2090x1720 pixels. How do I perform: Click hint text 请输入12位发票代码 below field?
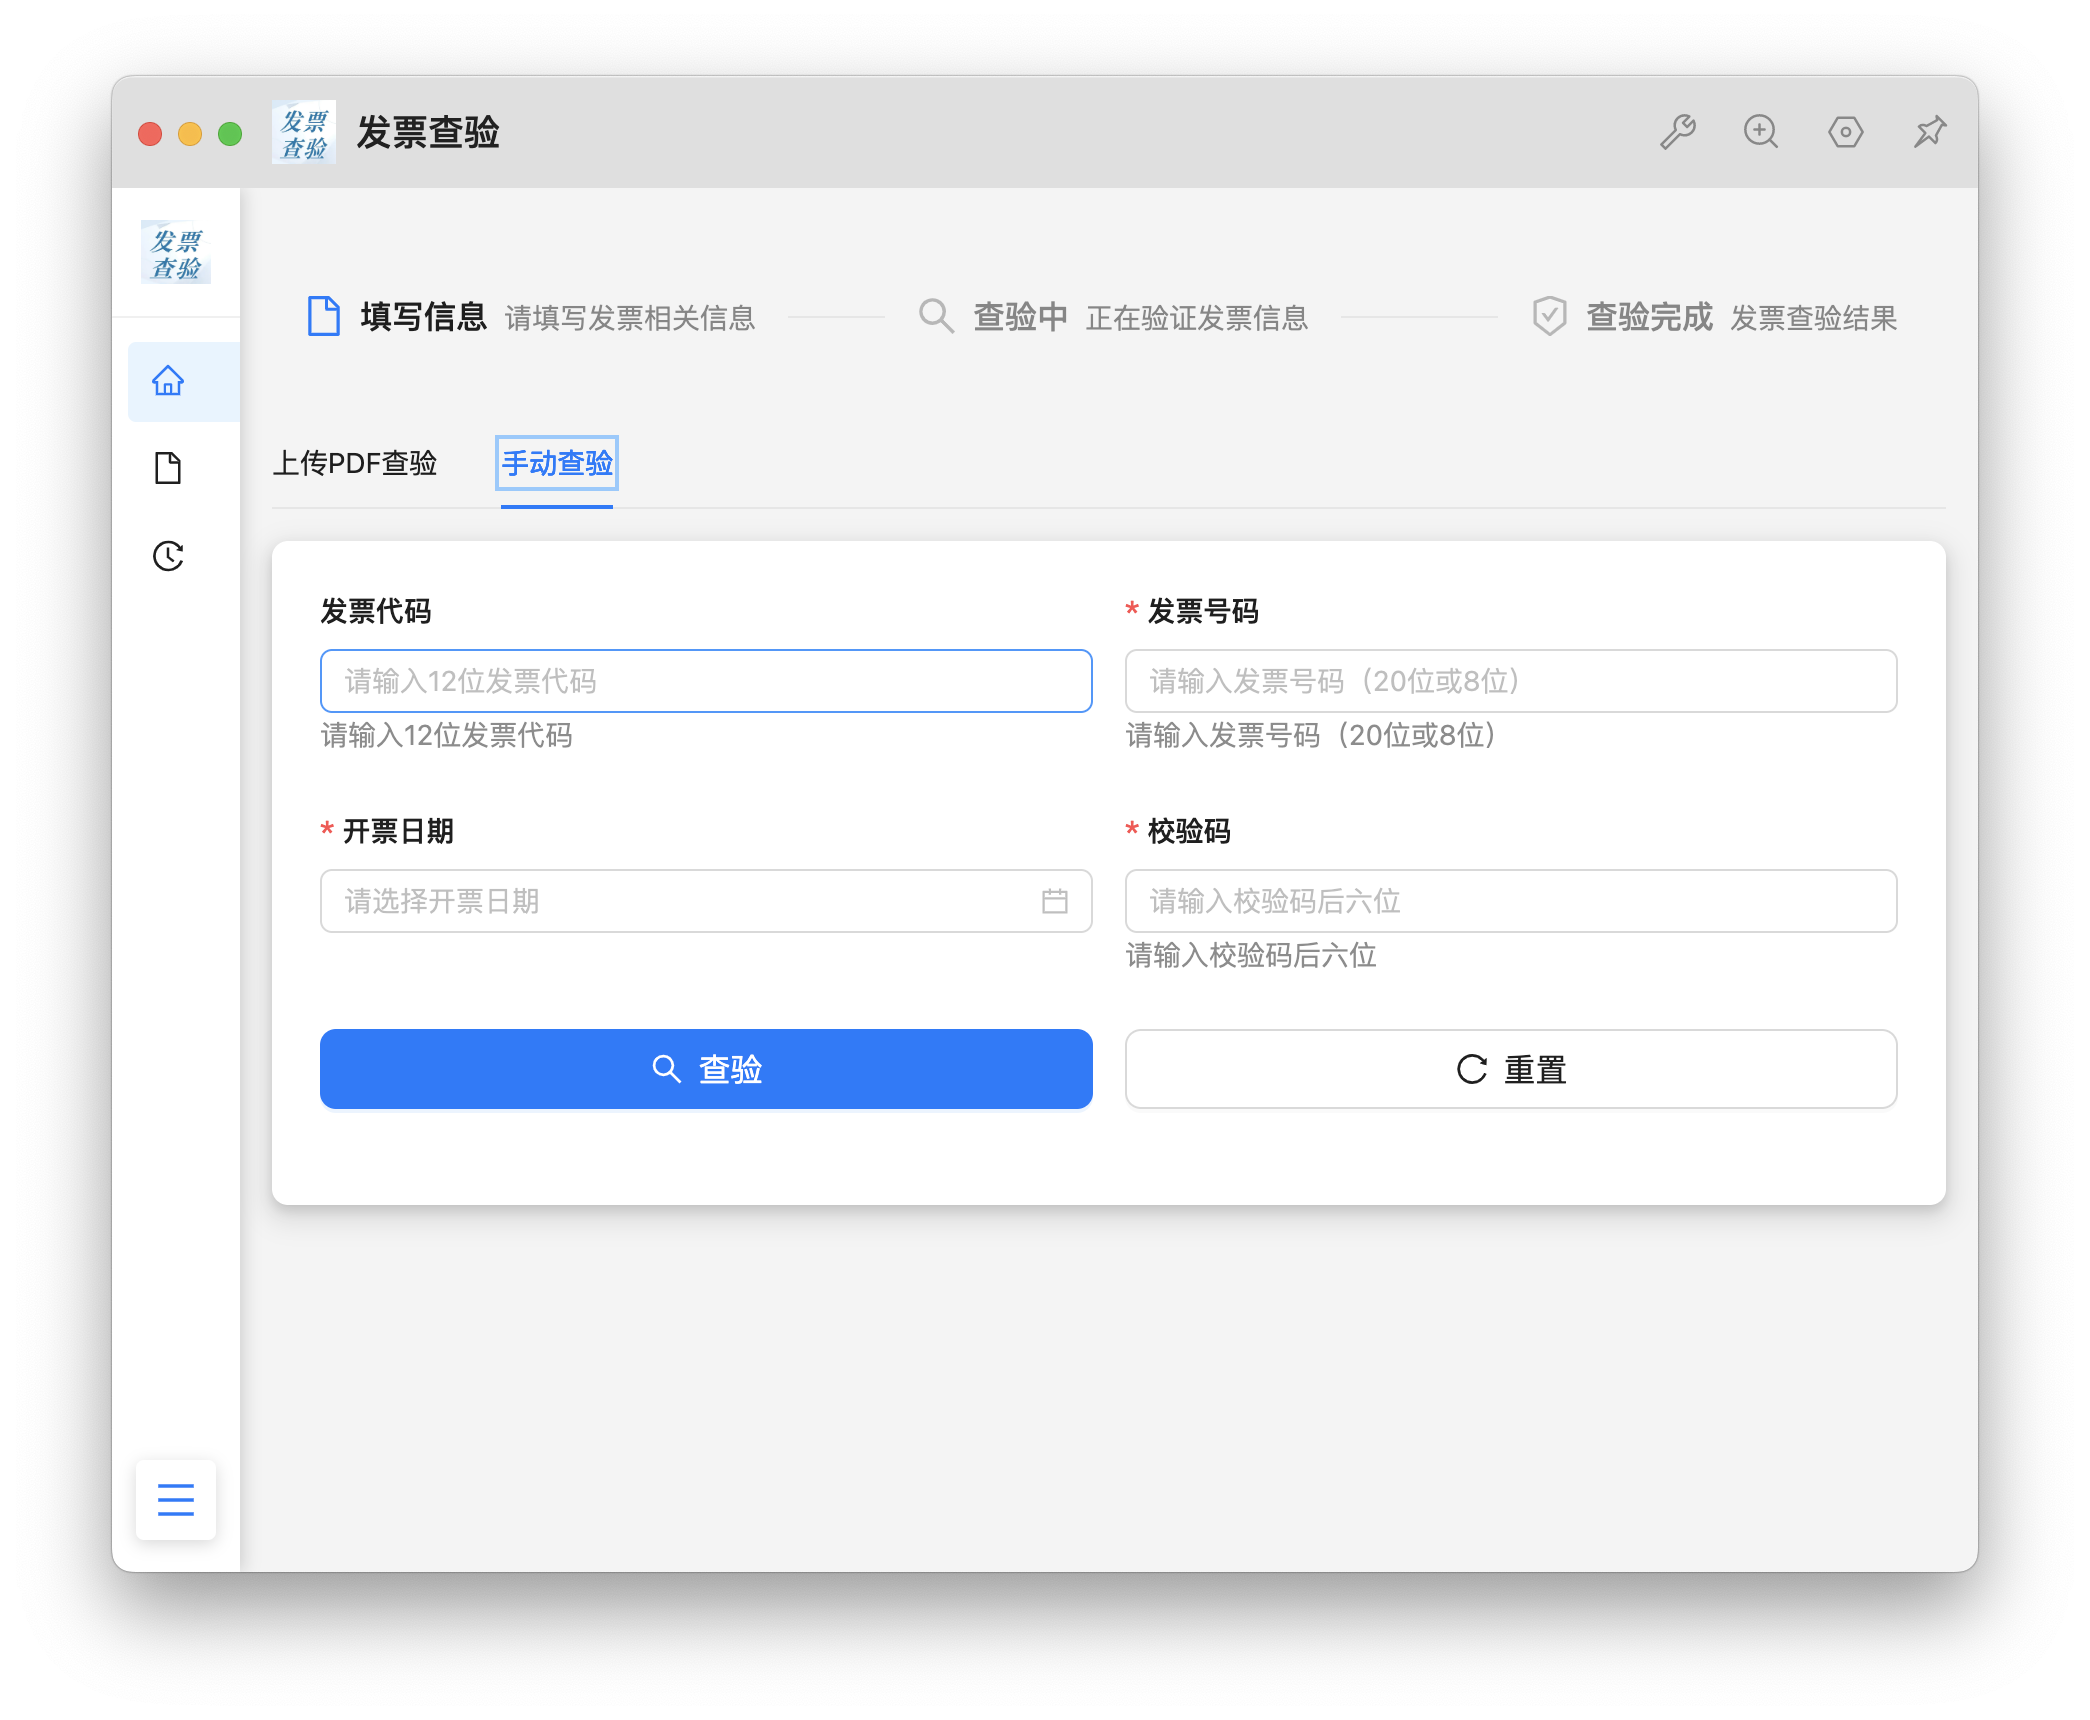click(447, 736)
